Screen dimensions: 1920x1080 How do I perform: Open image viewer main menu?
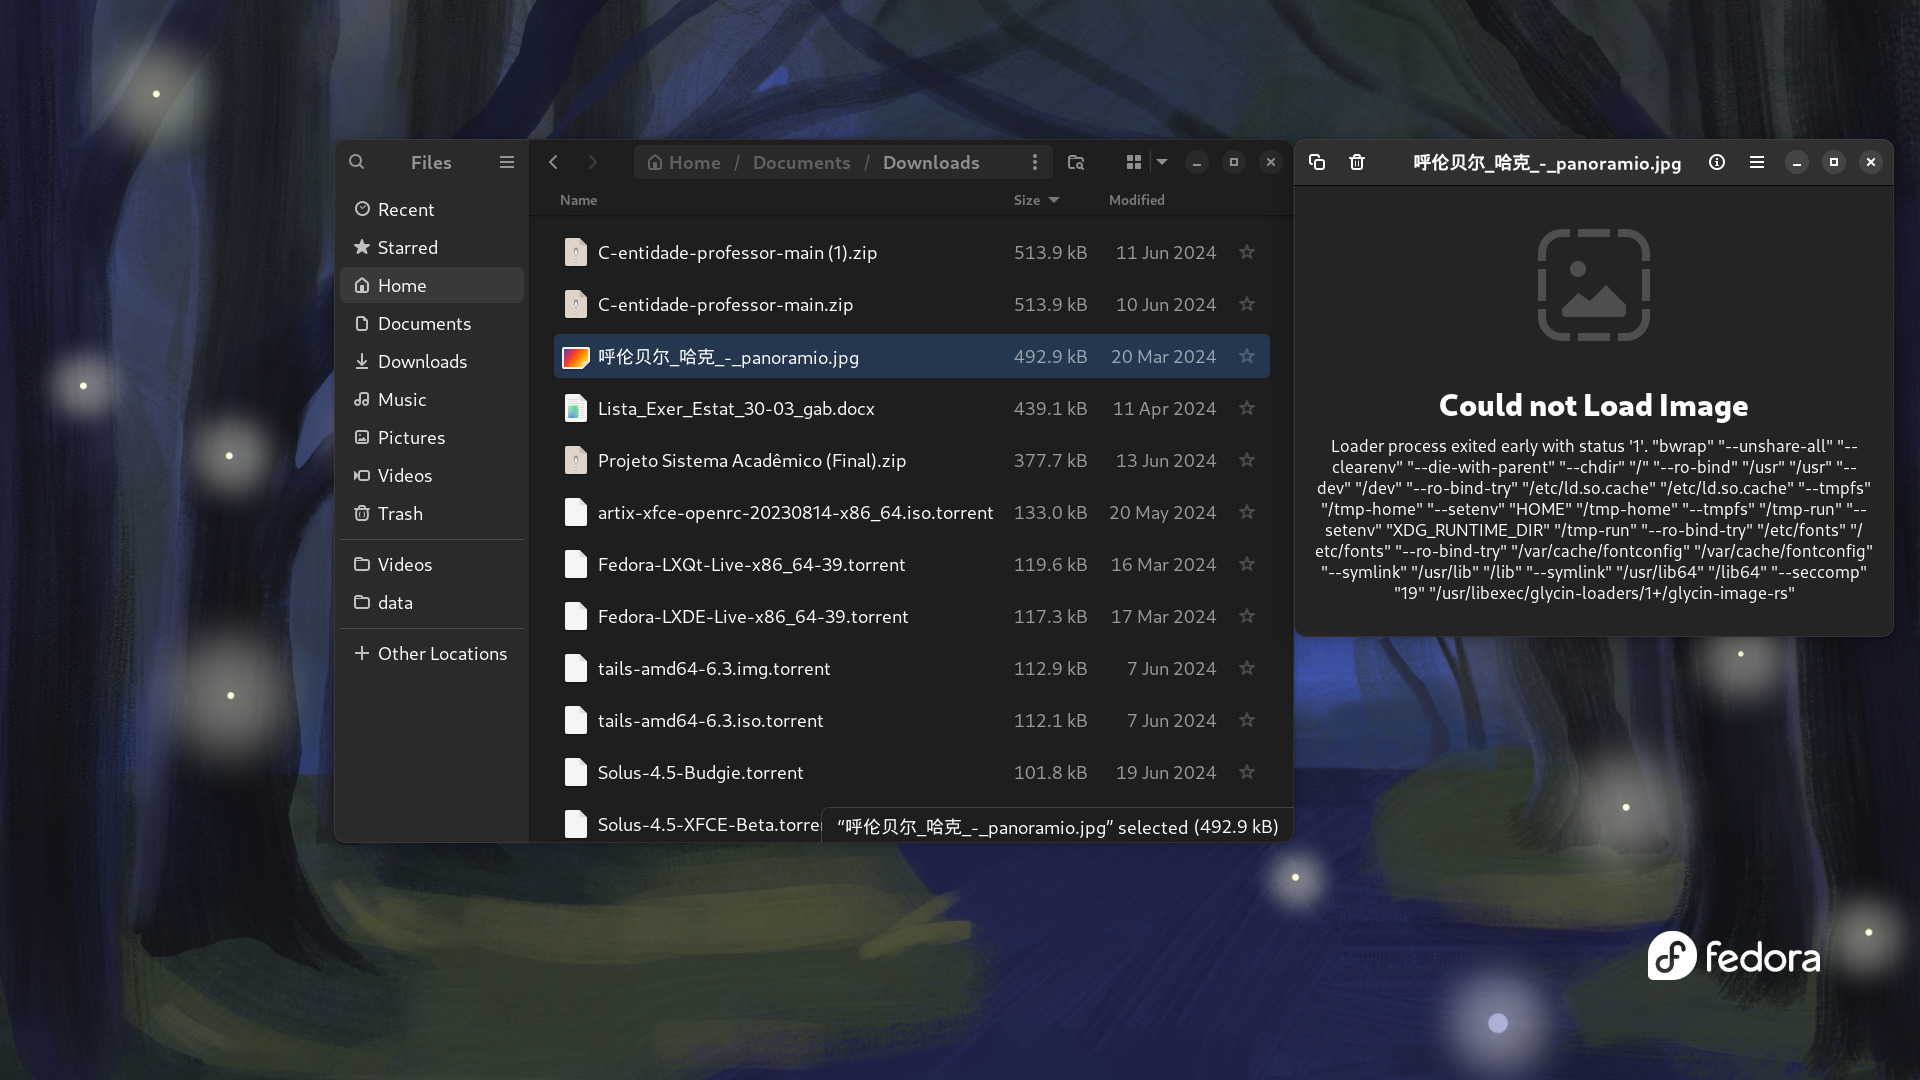[1757, 162]
